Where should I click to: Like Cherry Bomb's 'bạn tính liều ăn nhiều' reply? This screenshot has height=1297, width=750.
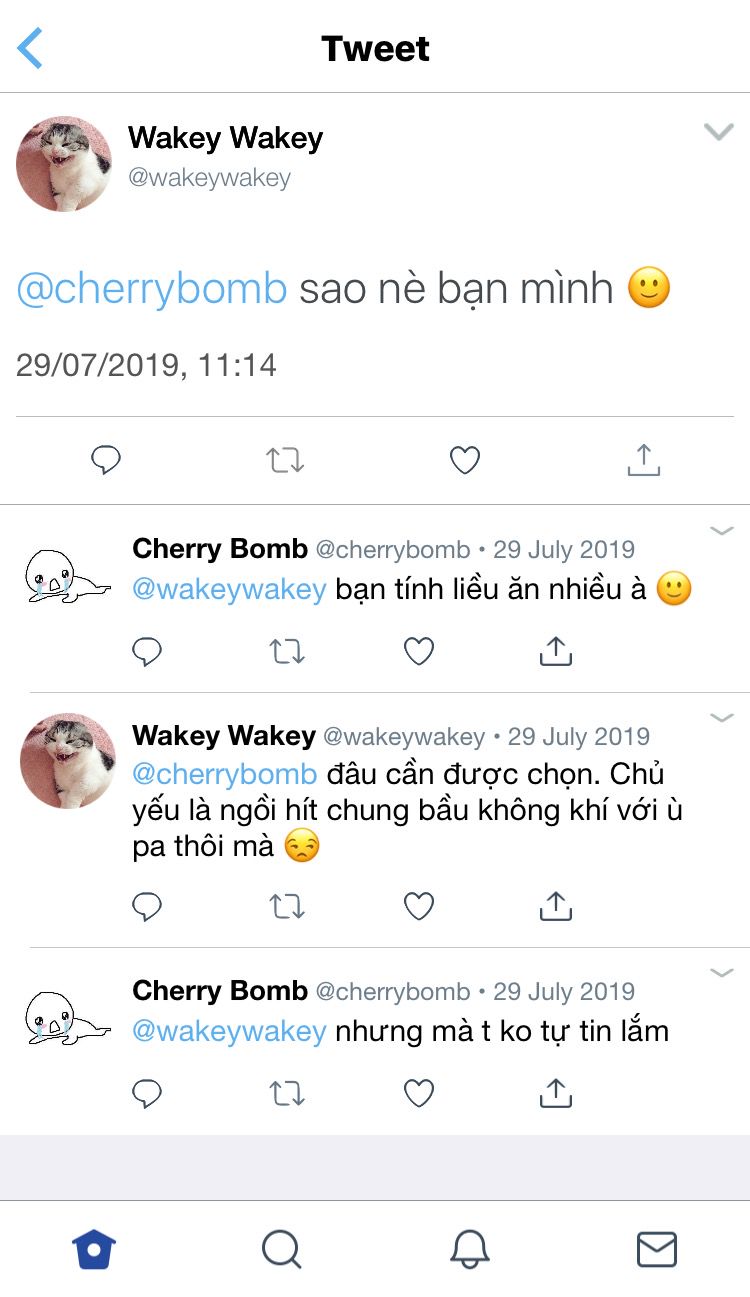coord(419,652)
